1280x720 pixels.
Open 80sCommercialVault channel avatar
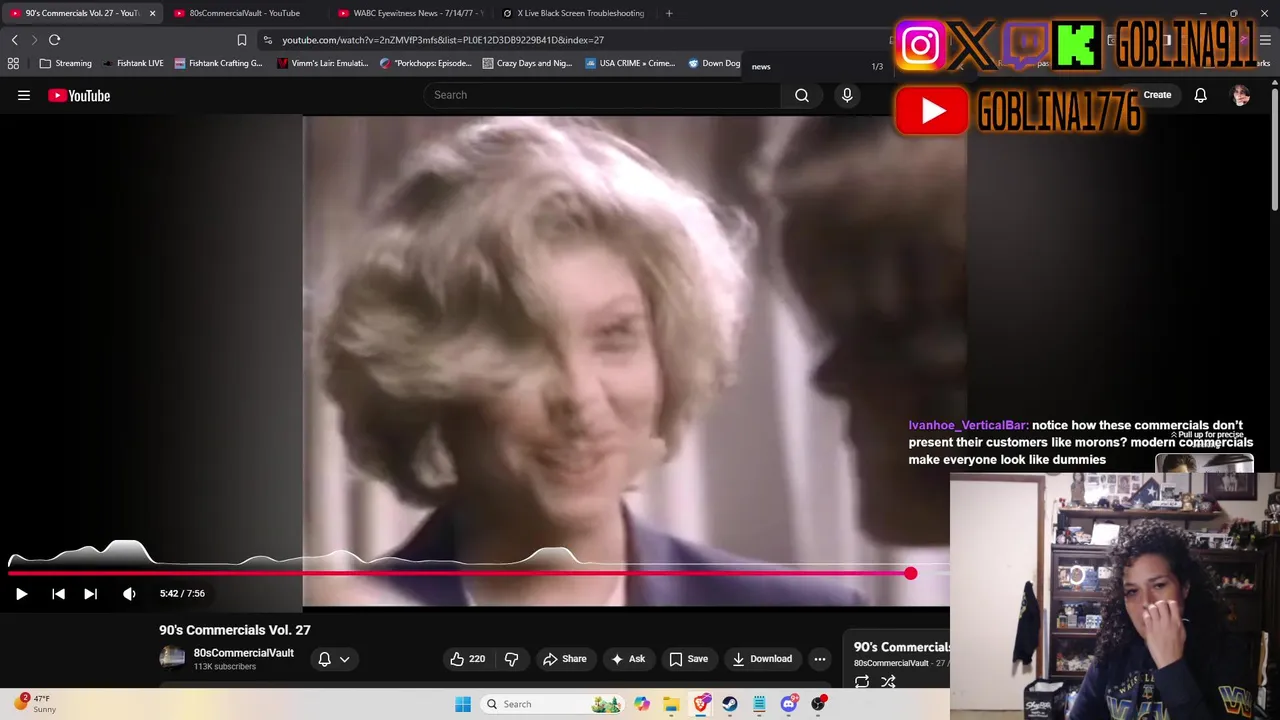(x=172, y=658)
